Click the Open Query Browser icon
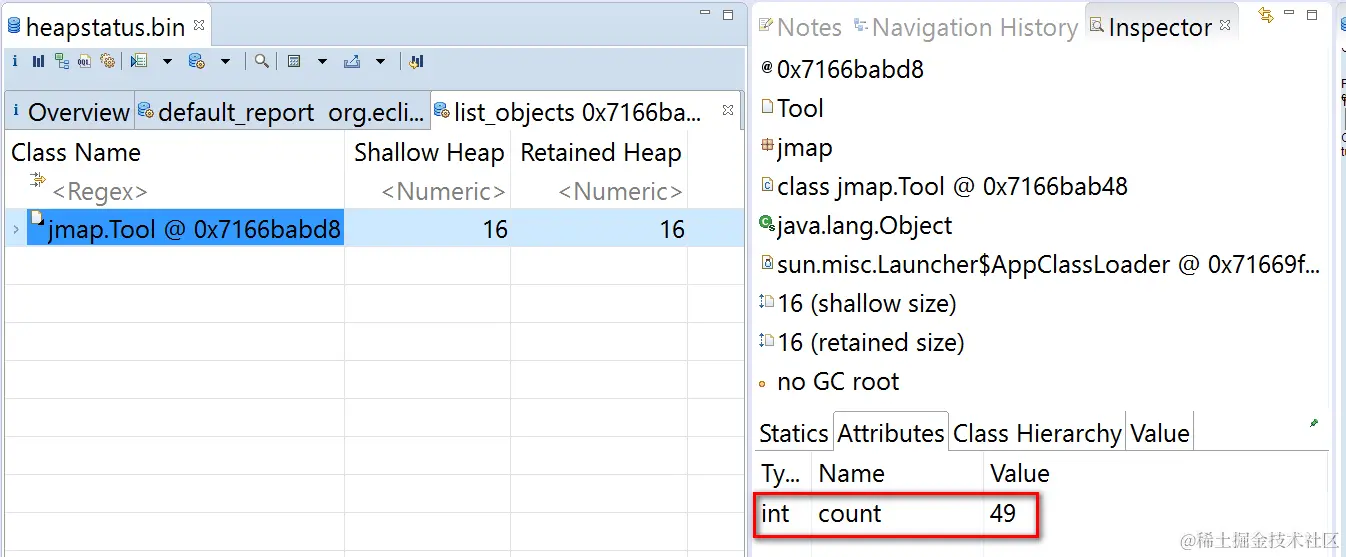 click(x=197, y=61)
